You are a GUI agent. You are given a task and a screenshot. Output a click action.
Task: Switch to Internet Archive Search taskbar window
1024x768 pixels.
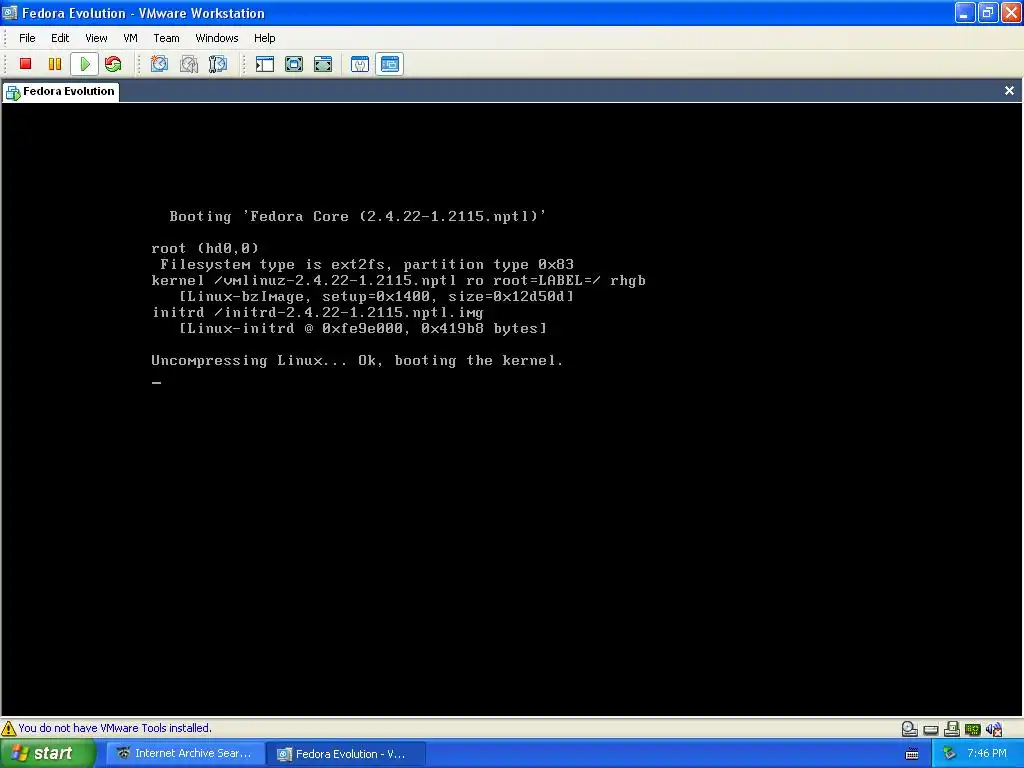(x=185, y=754)
